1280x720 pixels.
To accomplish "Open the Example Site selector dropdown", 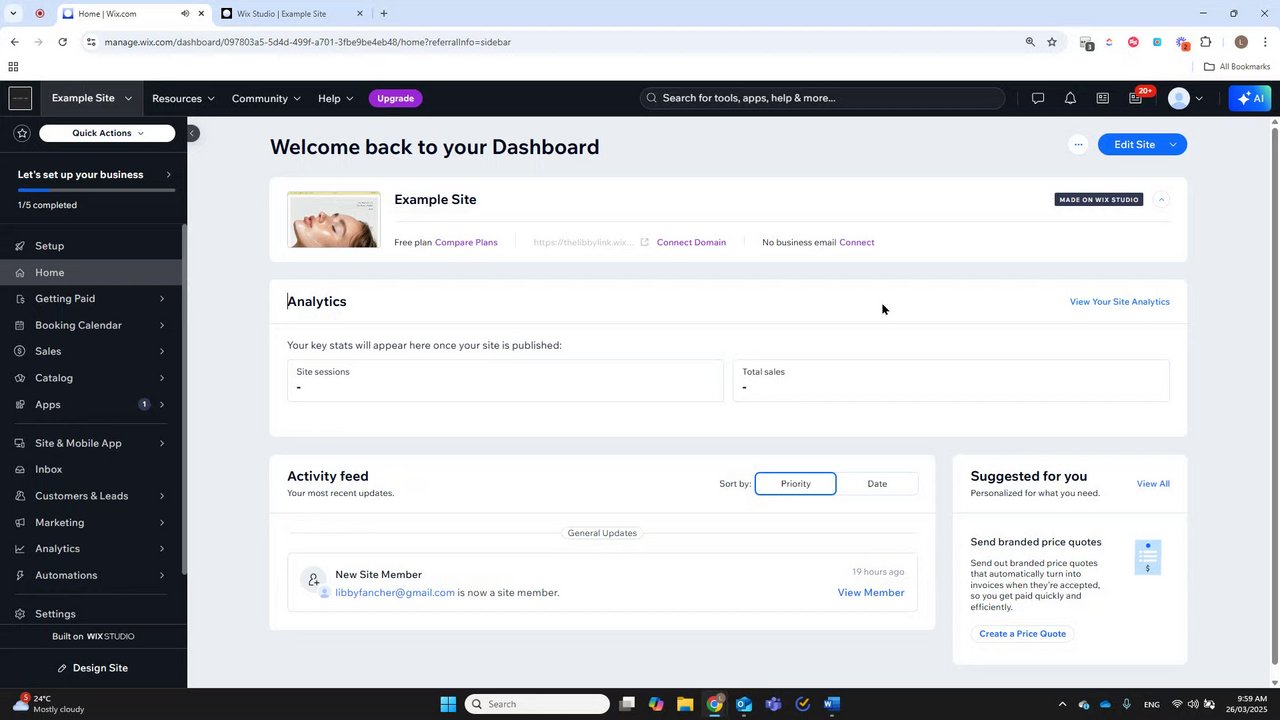I will (91, 98).
